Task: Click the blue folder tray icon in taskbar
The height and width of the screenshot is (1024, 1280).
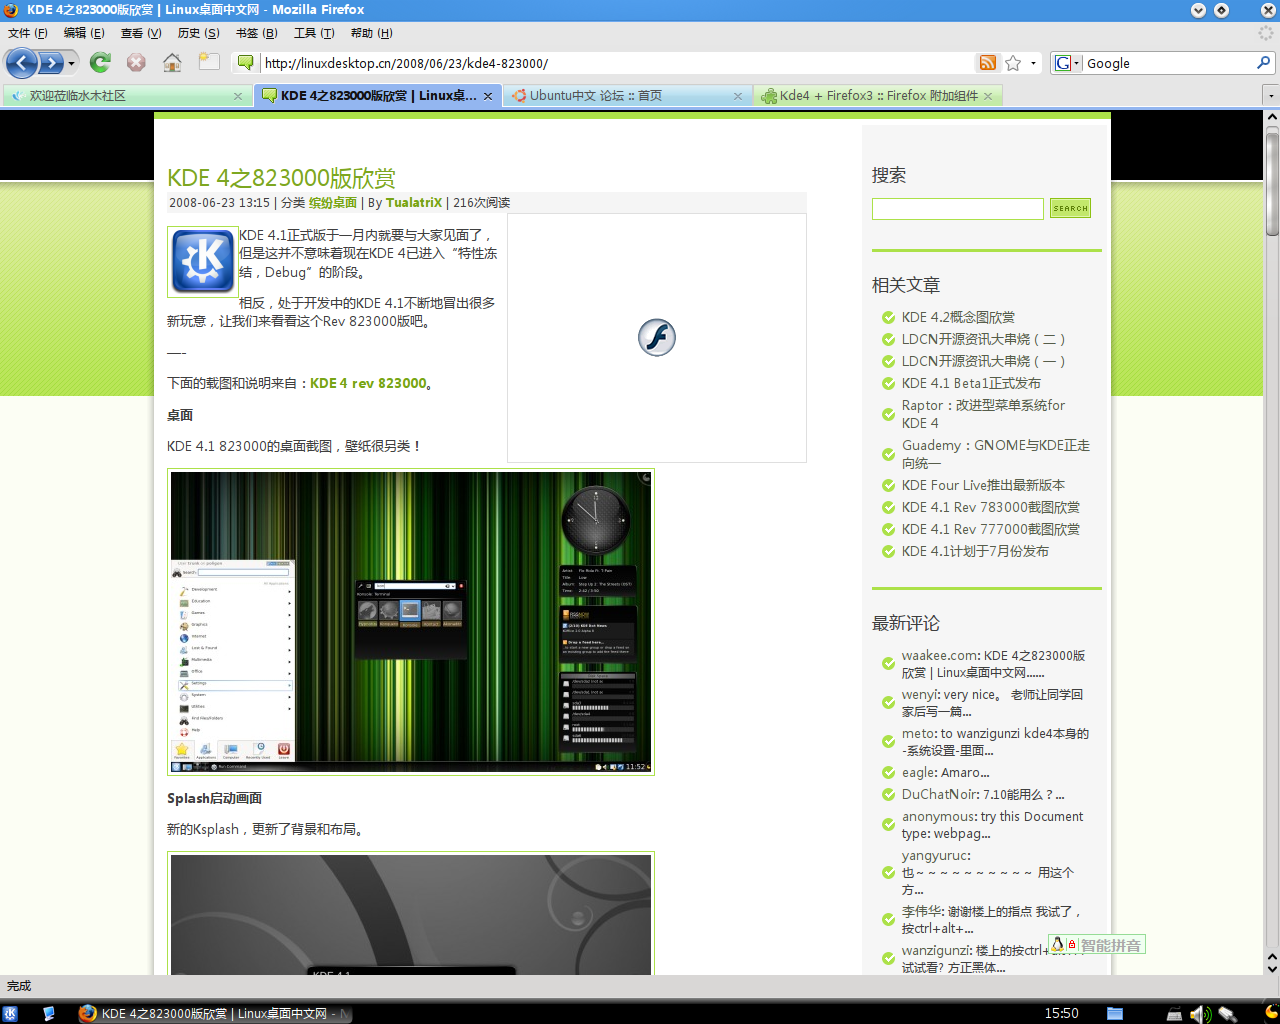Action: coord(1115,1013)
